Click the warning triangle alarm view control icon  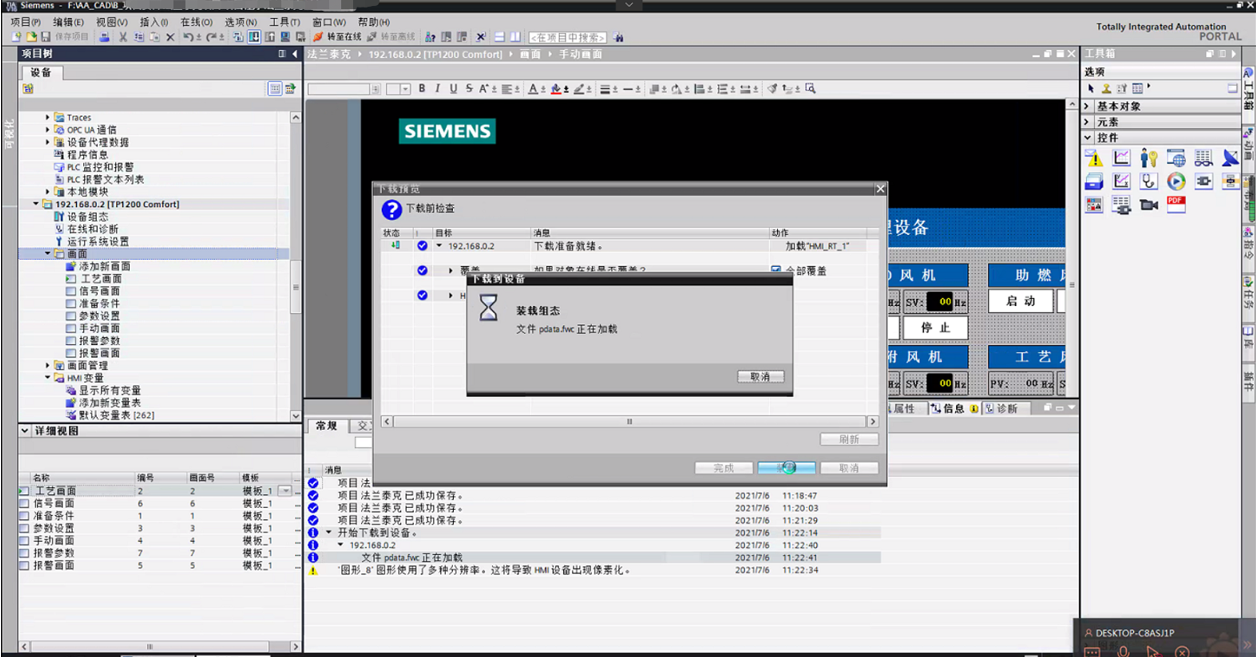[1095, 158]
